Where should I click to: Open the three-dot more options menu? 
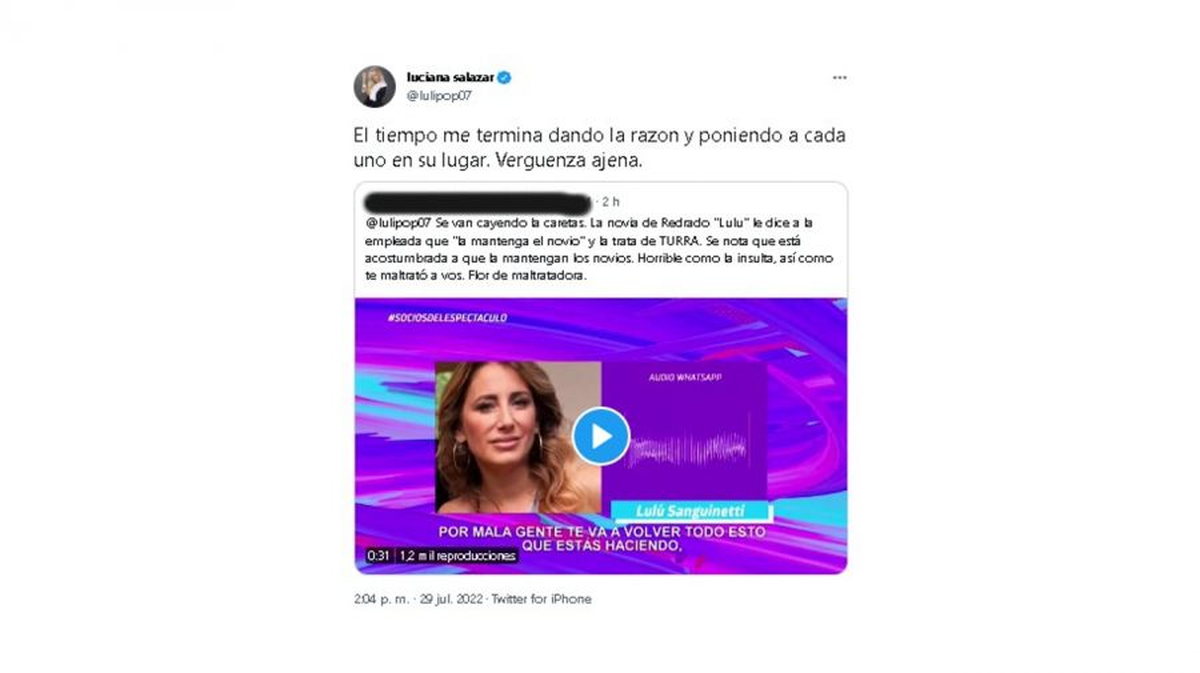pos(839,77)
